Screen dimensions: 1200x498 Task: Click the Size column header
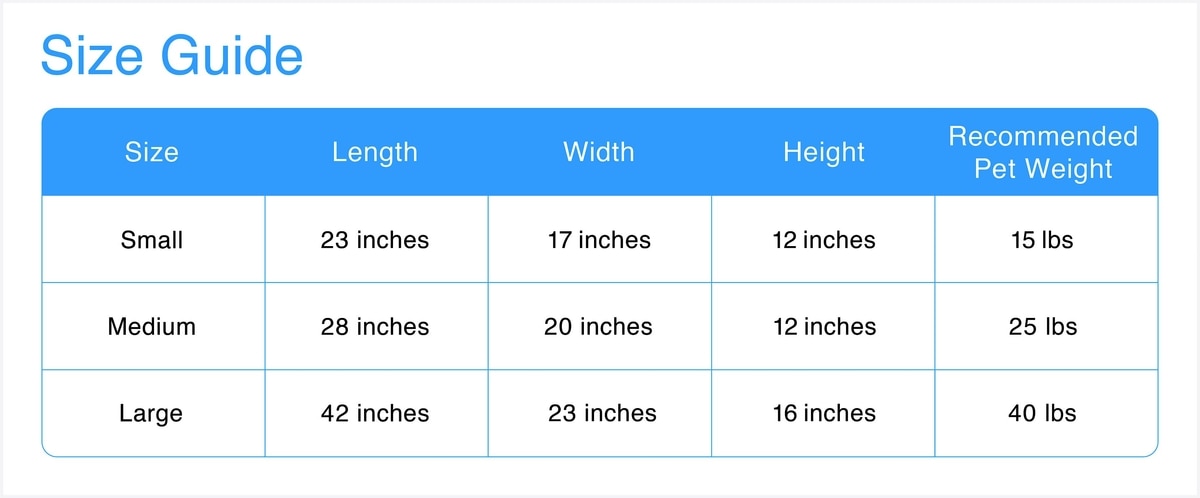click(152, 152)
